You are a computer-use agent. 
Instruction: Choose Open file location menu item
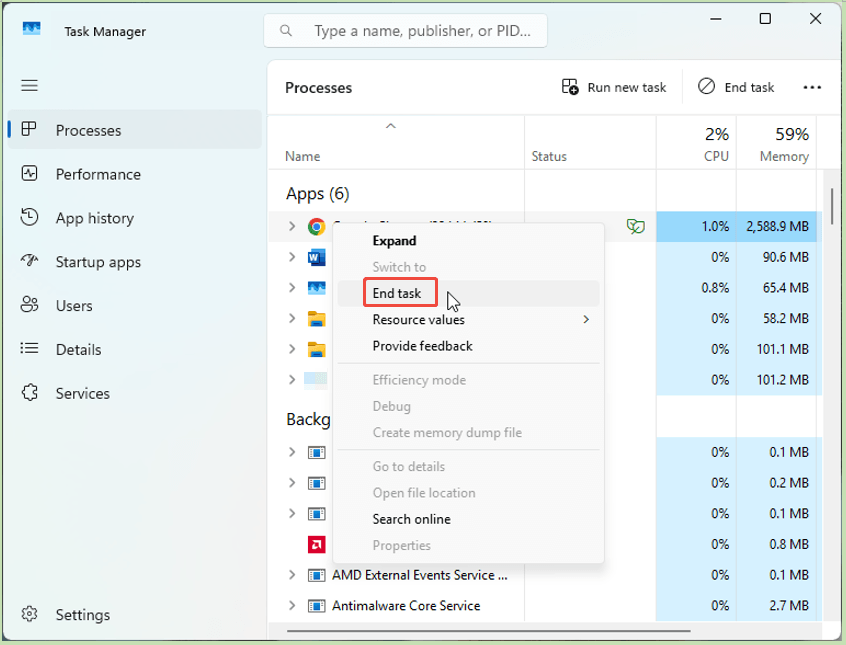pyautogui.click(x=468, y=493)
